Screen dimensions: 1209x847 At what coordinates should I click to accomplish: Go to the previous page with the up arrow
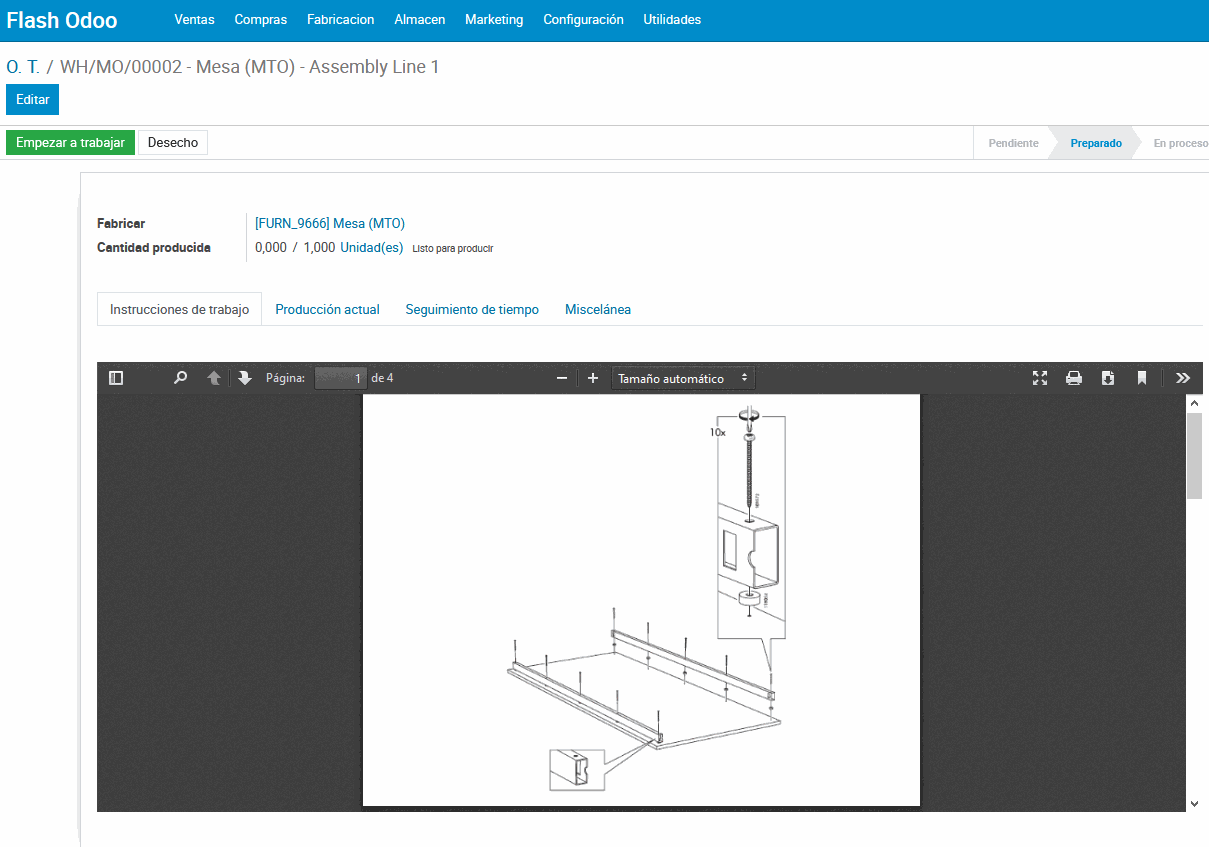(214, 378)
